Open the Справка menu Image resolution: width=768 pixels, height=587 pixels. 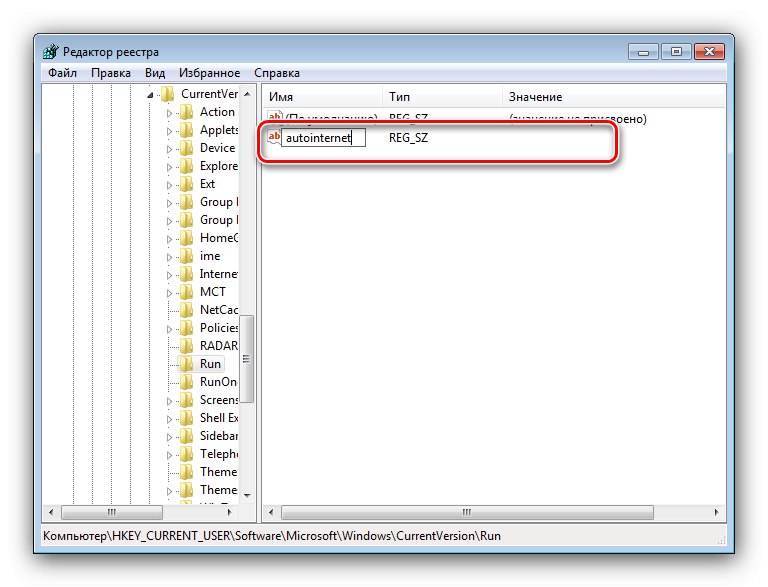pos(277,73)
